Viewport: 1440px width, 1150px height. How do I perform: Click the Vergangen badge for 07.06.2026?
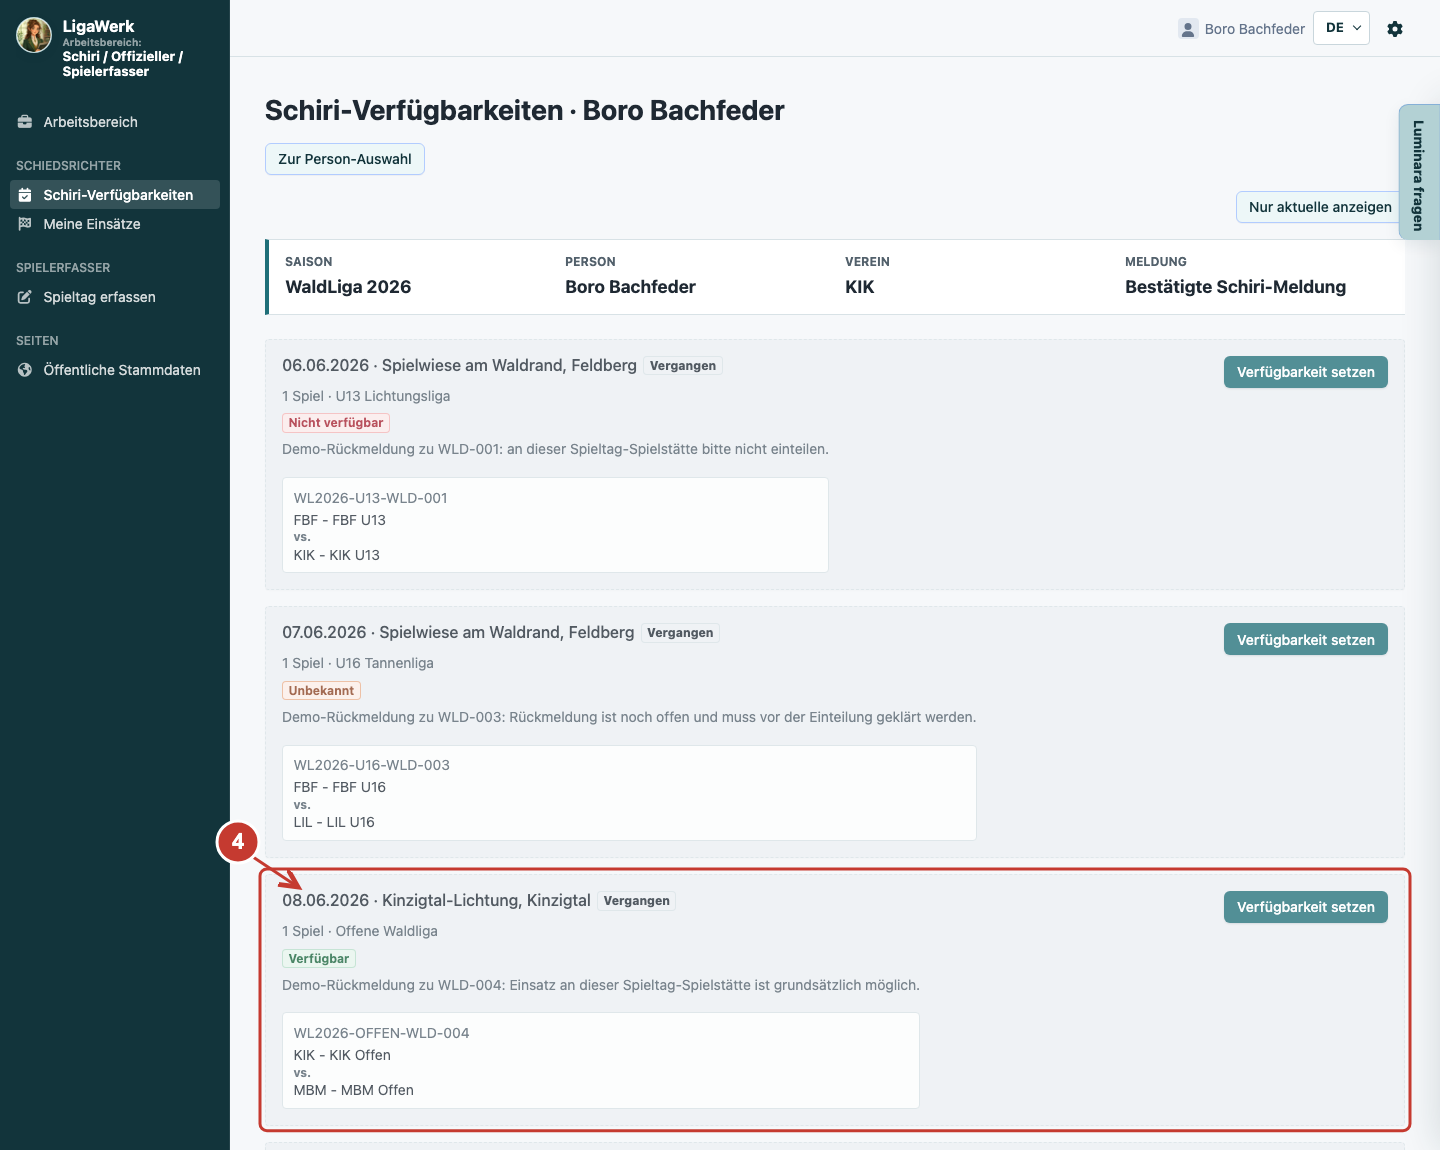point(680,633)
